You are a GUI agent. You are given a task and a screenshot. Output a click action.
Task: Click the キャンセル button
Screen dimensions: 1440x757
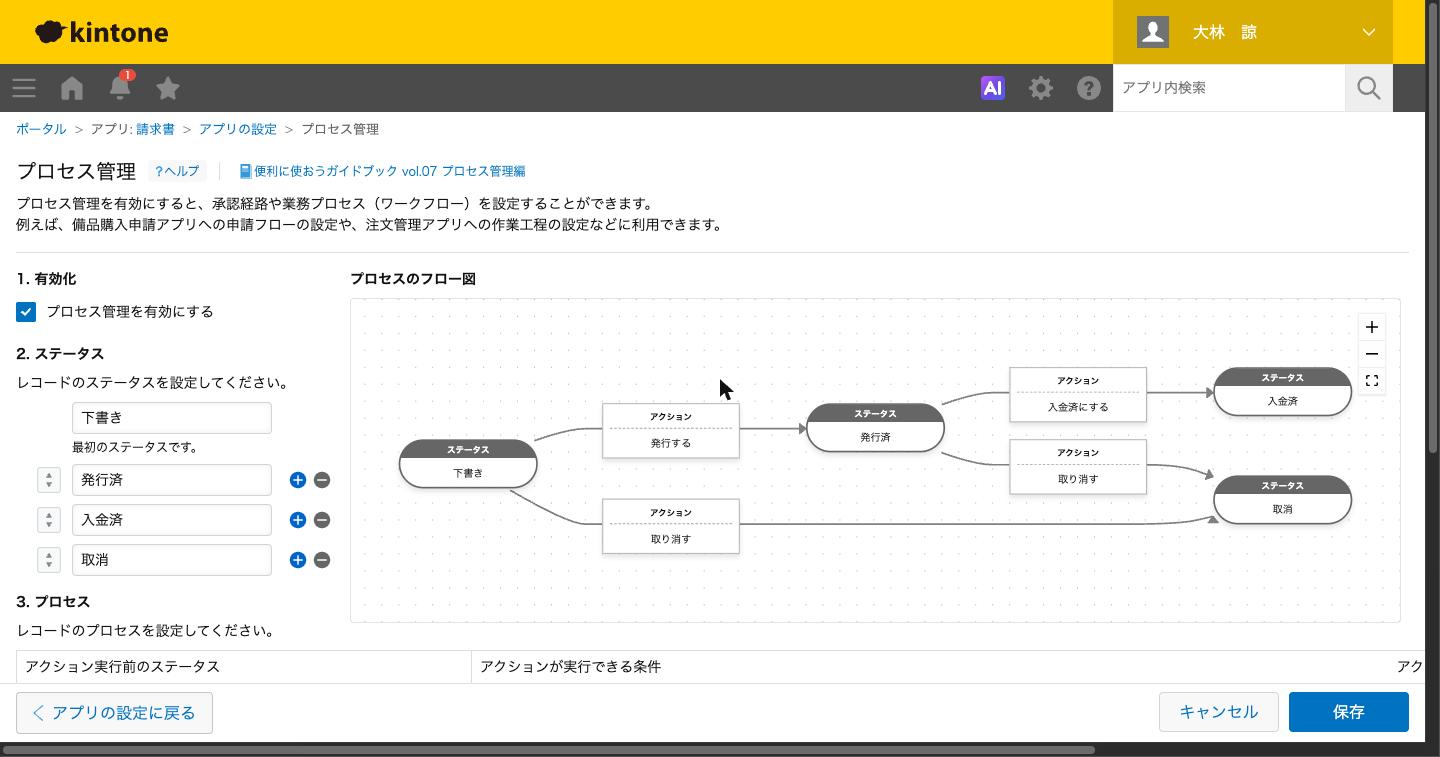click(x=1219, y=712)
